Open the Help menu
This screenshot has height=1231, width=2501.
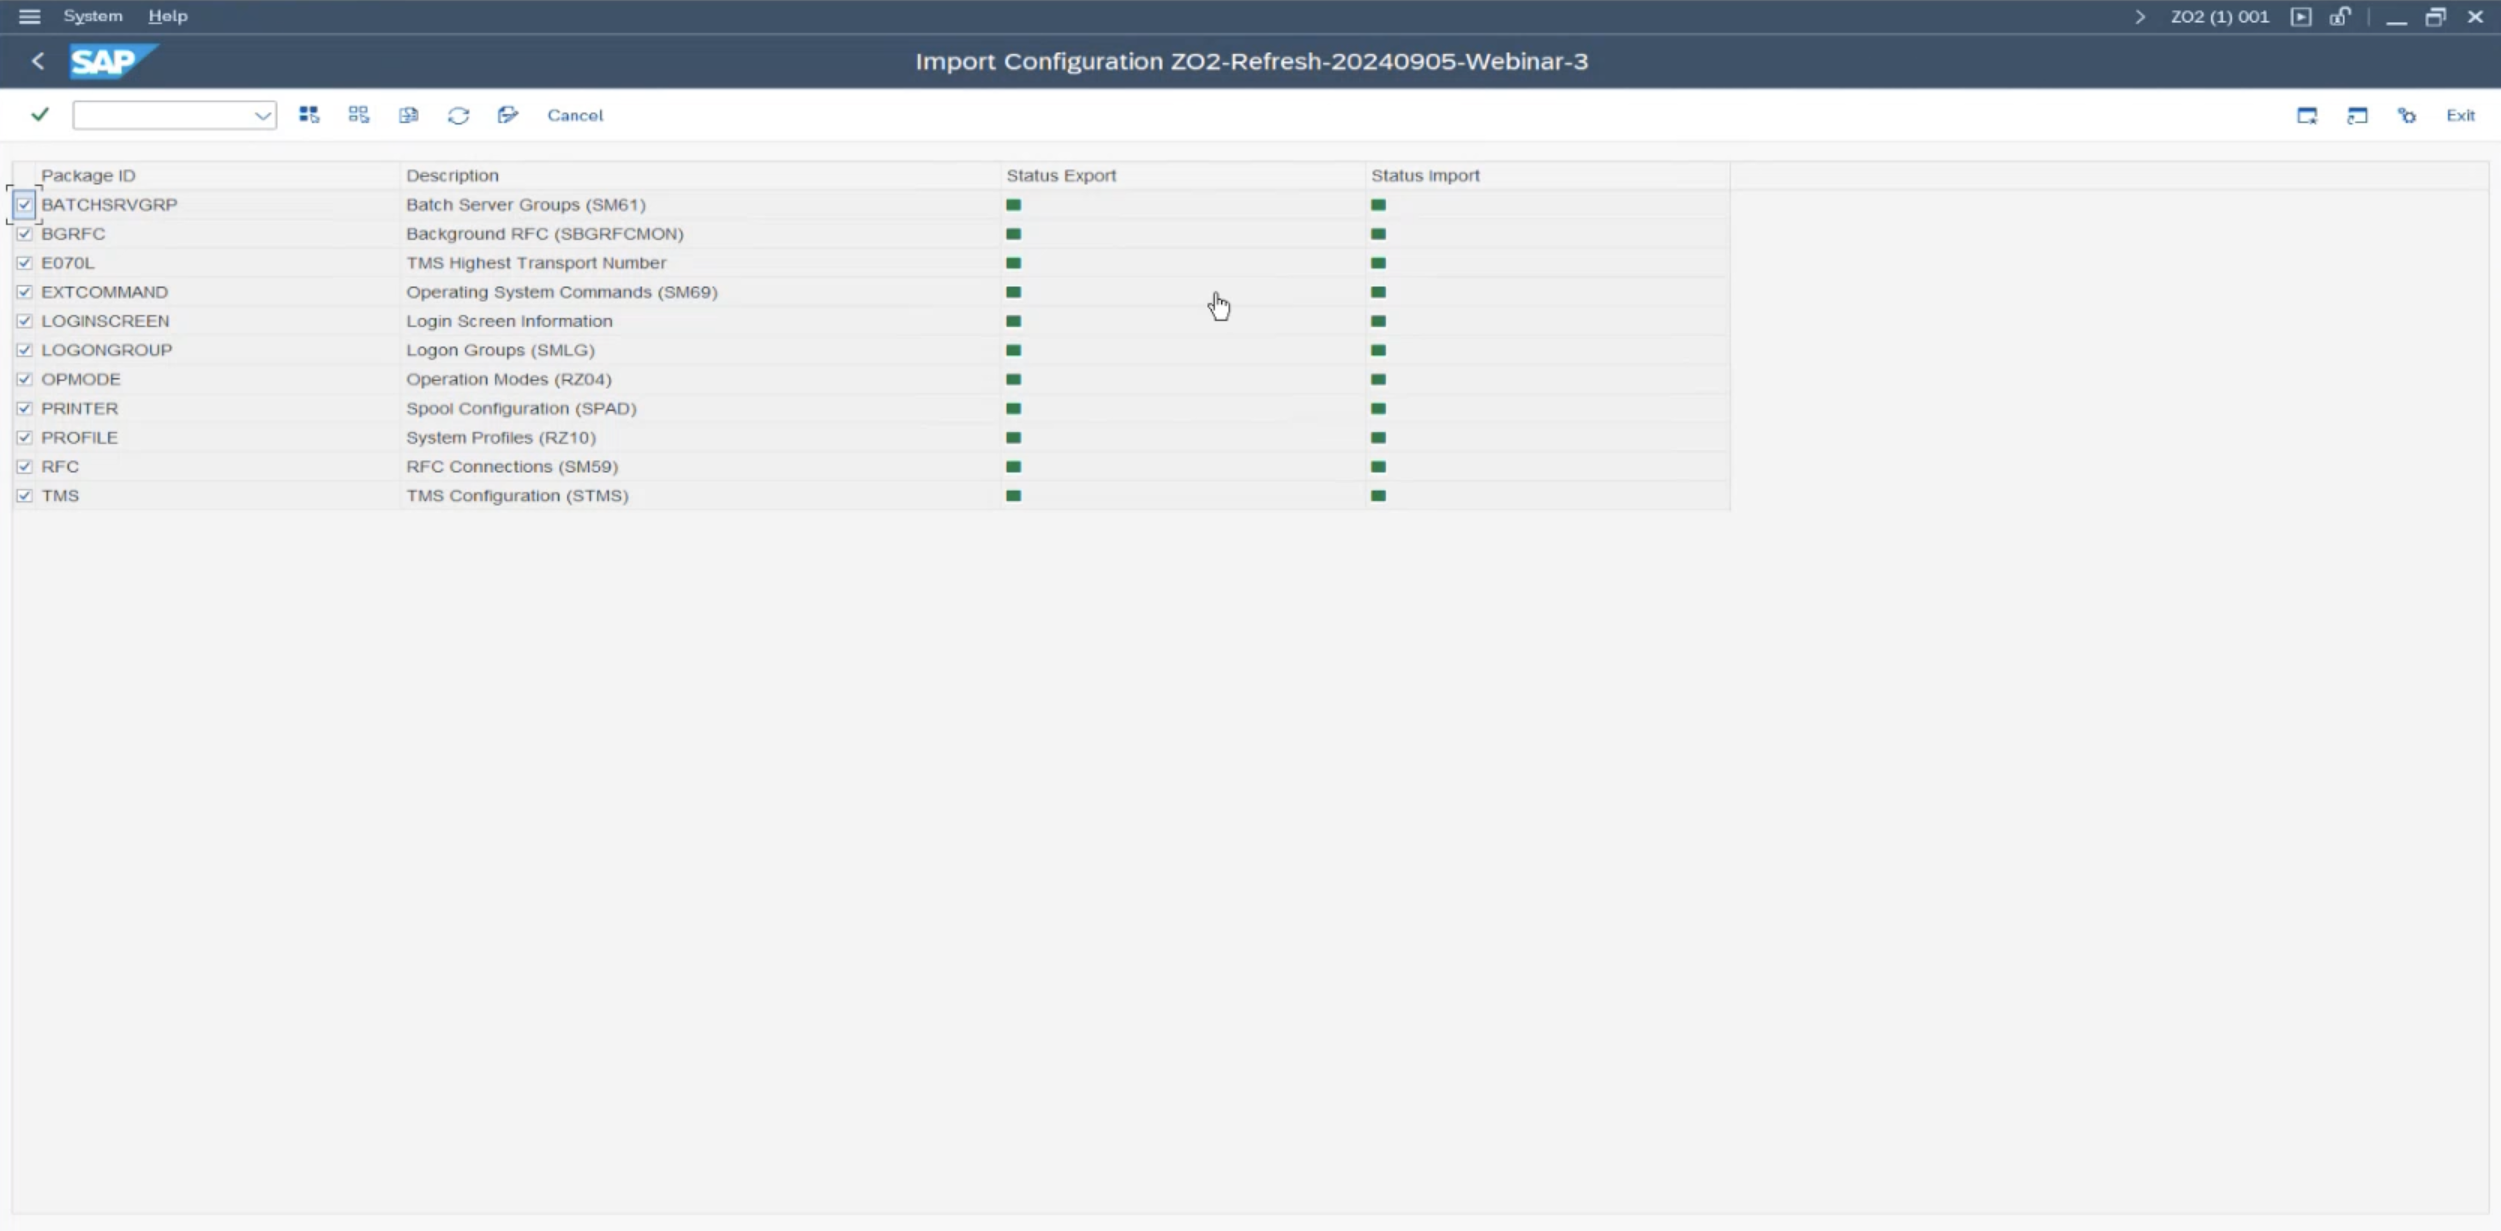[x=168, y=16]
